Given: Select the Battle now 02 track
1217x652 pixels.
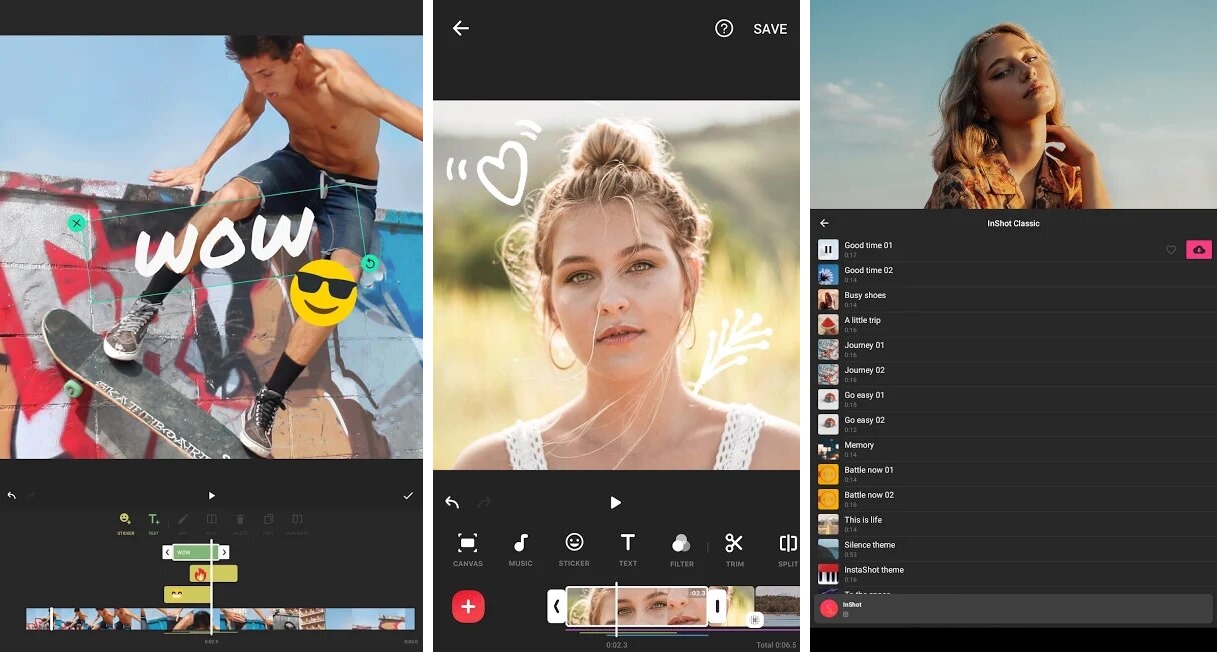Looking at the screenshot, I should [x=1015, y=500].
